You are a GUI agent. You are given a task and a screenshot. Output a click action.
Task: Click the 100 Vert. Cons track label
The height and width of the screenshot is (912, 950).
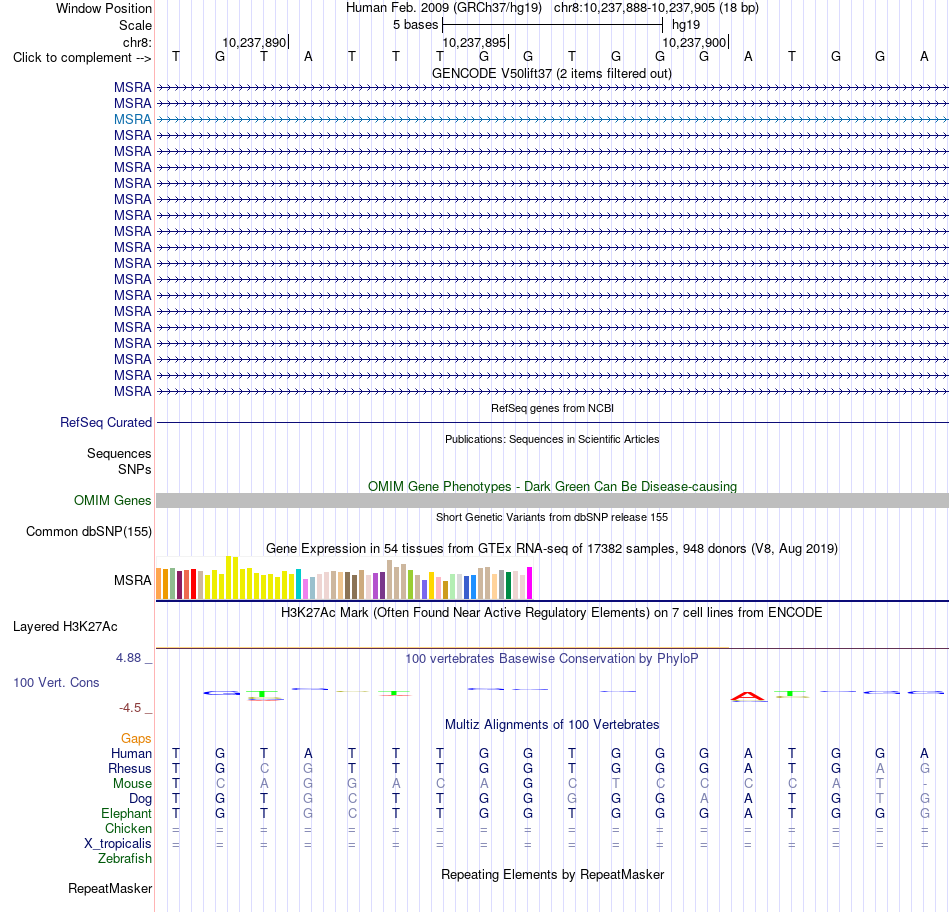[x=56, y=682]
